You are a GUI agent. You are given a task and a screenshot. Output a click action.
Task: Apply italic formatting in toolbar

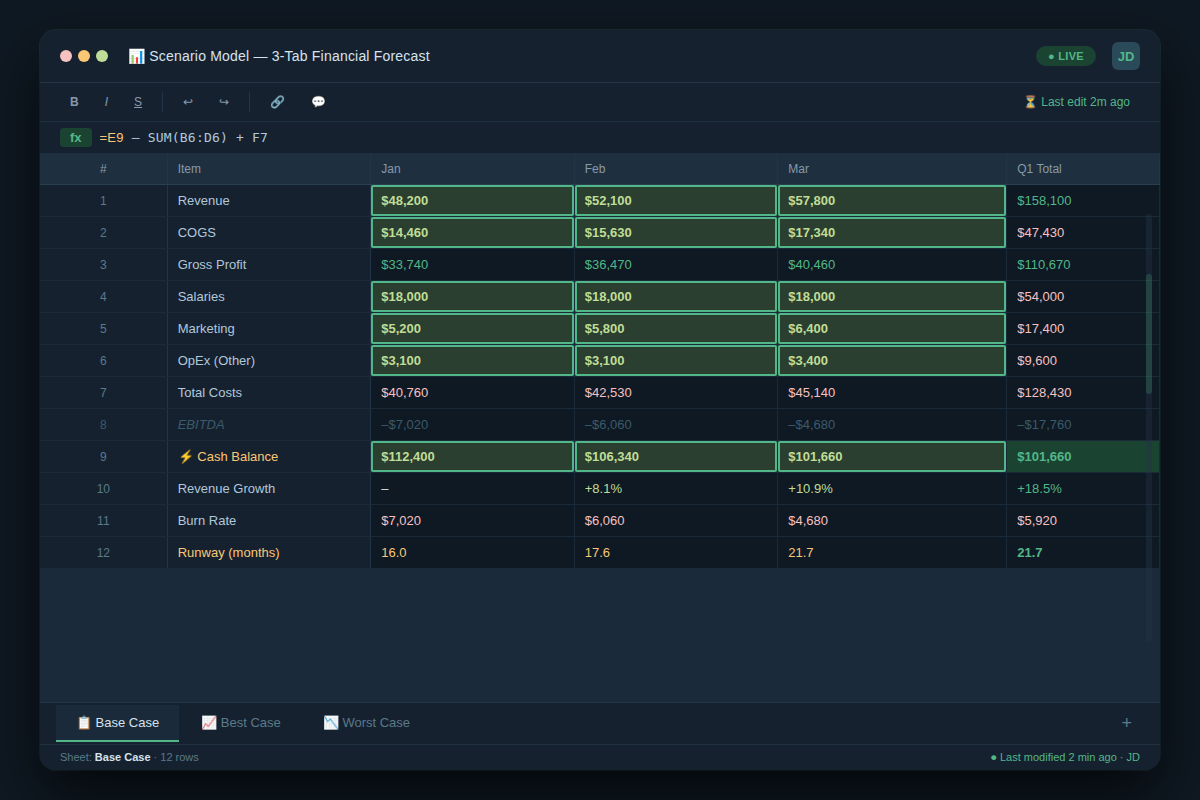coord(106,102)
